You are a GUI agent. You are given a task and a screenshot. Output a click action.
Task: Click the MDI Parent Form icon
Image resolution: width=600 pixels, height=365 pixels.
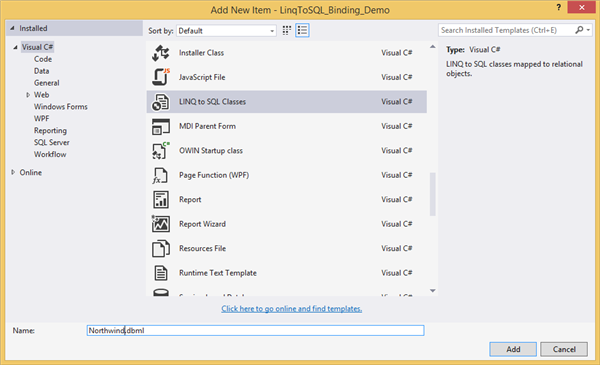coord(161,126)
